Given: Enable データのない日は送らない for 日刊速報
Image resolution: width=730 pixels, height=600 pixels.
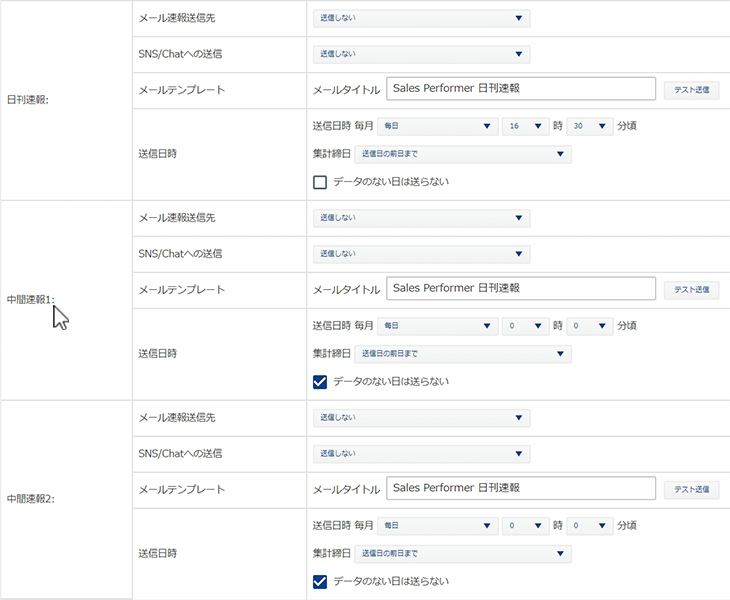Looking at the screenshot, I should (320, 182).
